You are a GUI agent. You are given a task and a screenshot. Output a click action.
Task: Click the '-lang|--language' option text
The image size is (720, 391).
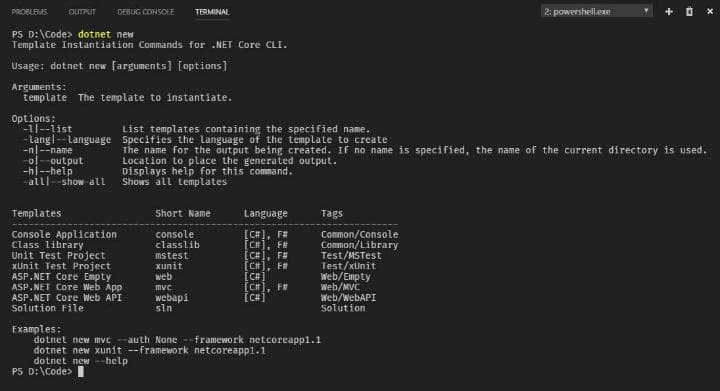(67, 140)
